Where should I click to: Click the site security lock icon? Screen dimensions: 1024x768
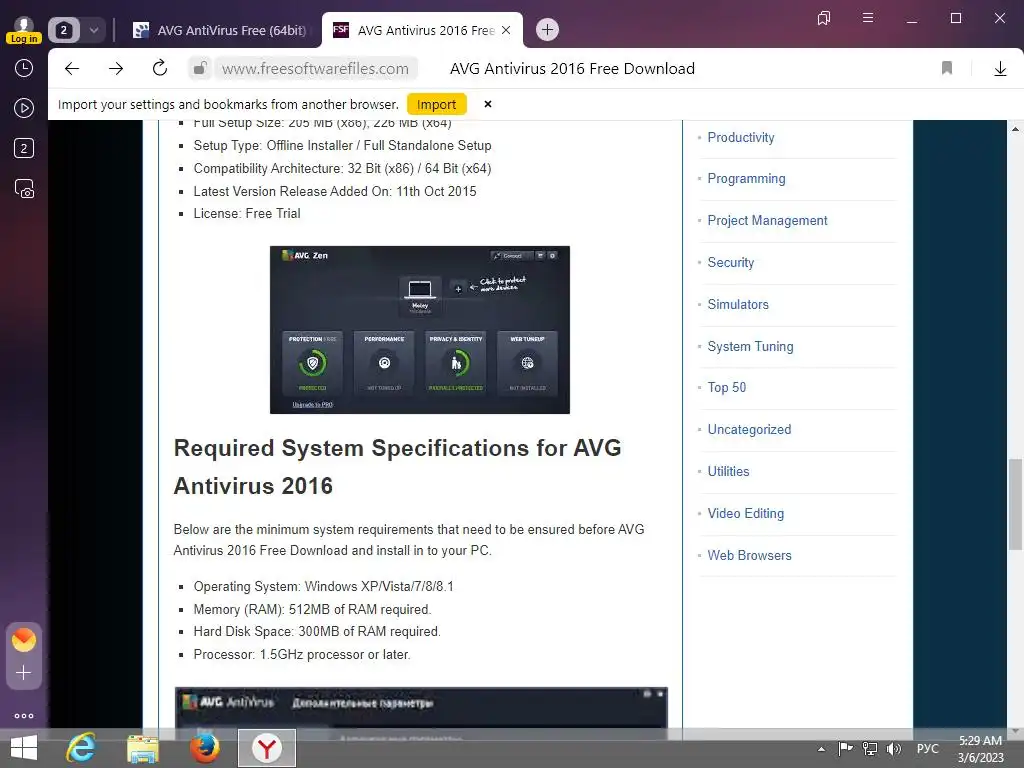click(x=200, y=69)
